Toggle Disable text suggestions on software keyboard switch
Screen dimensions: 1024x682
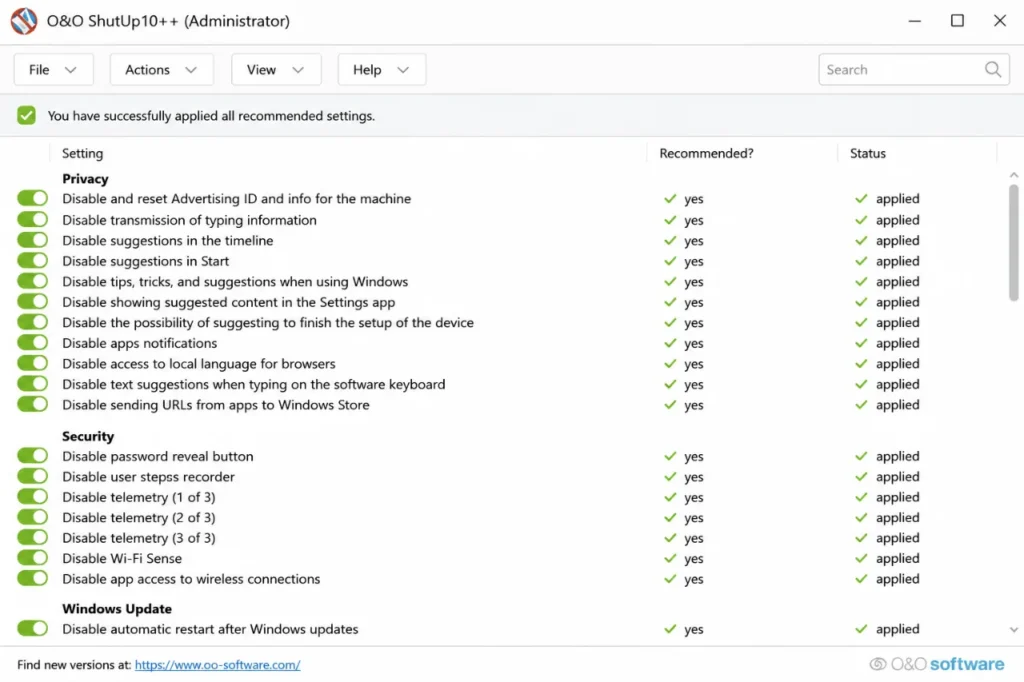(x=33, y=383)
